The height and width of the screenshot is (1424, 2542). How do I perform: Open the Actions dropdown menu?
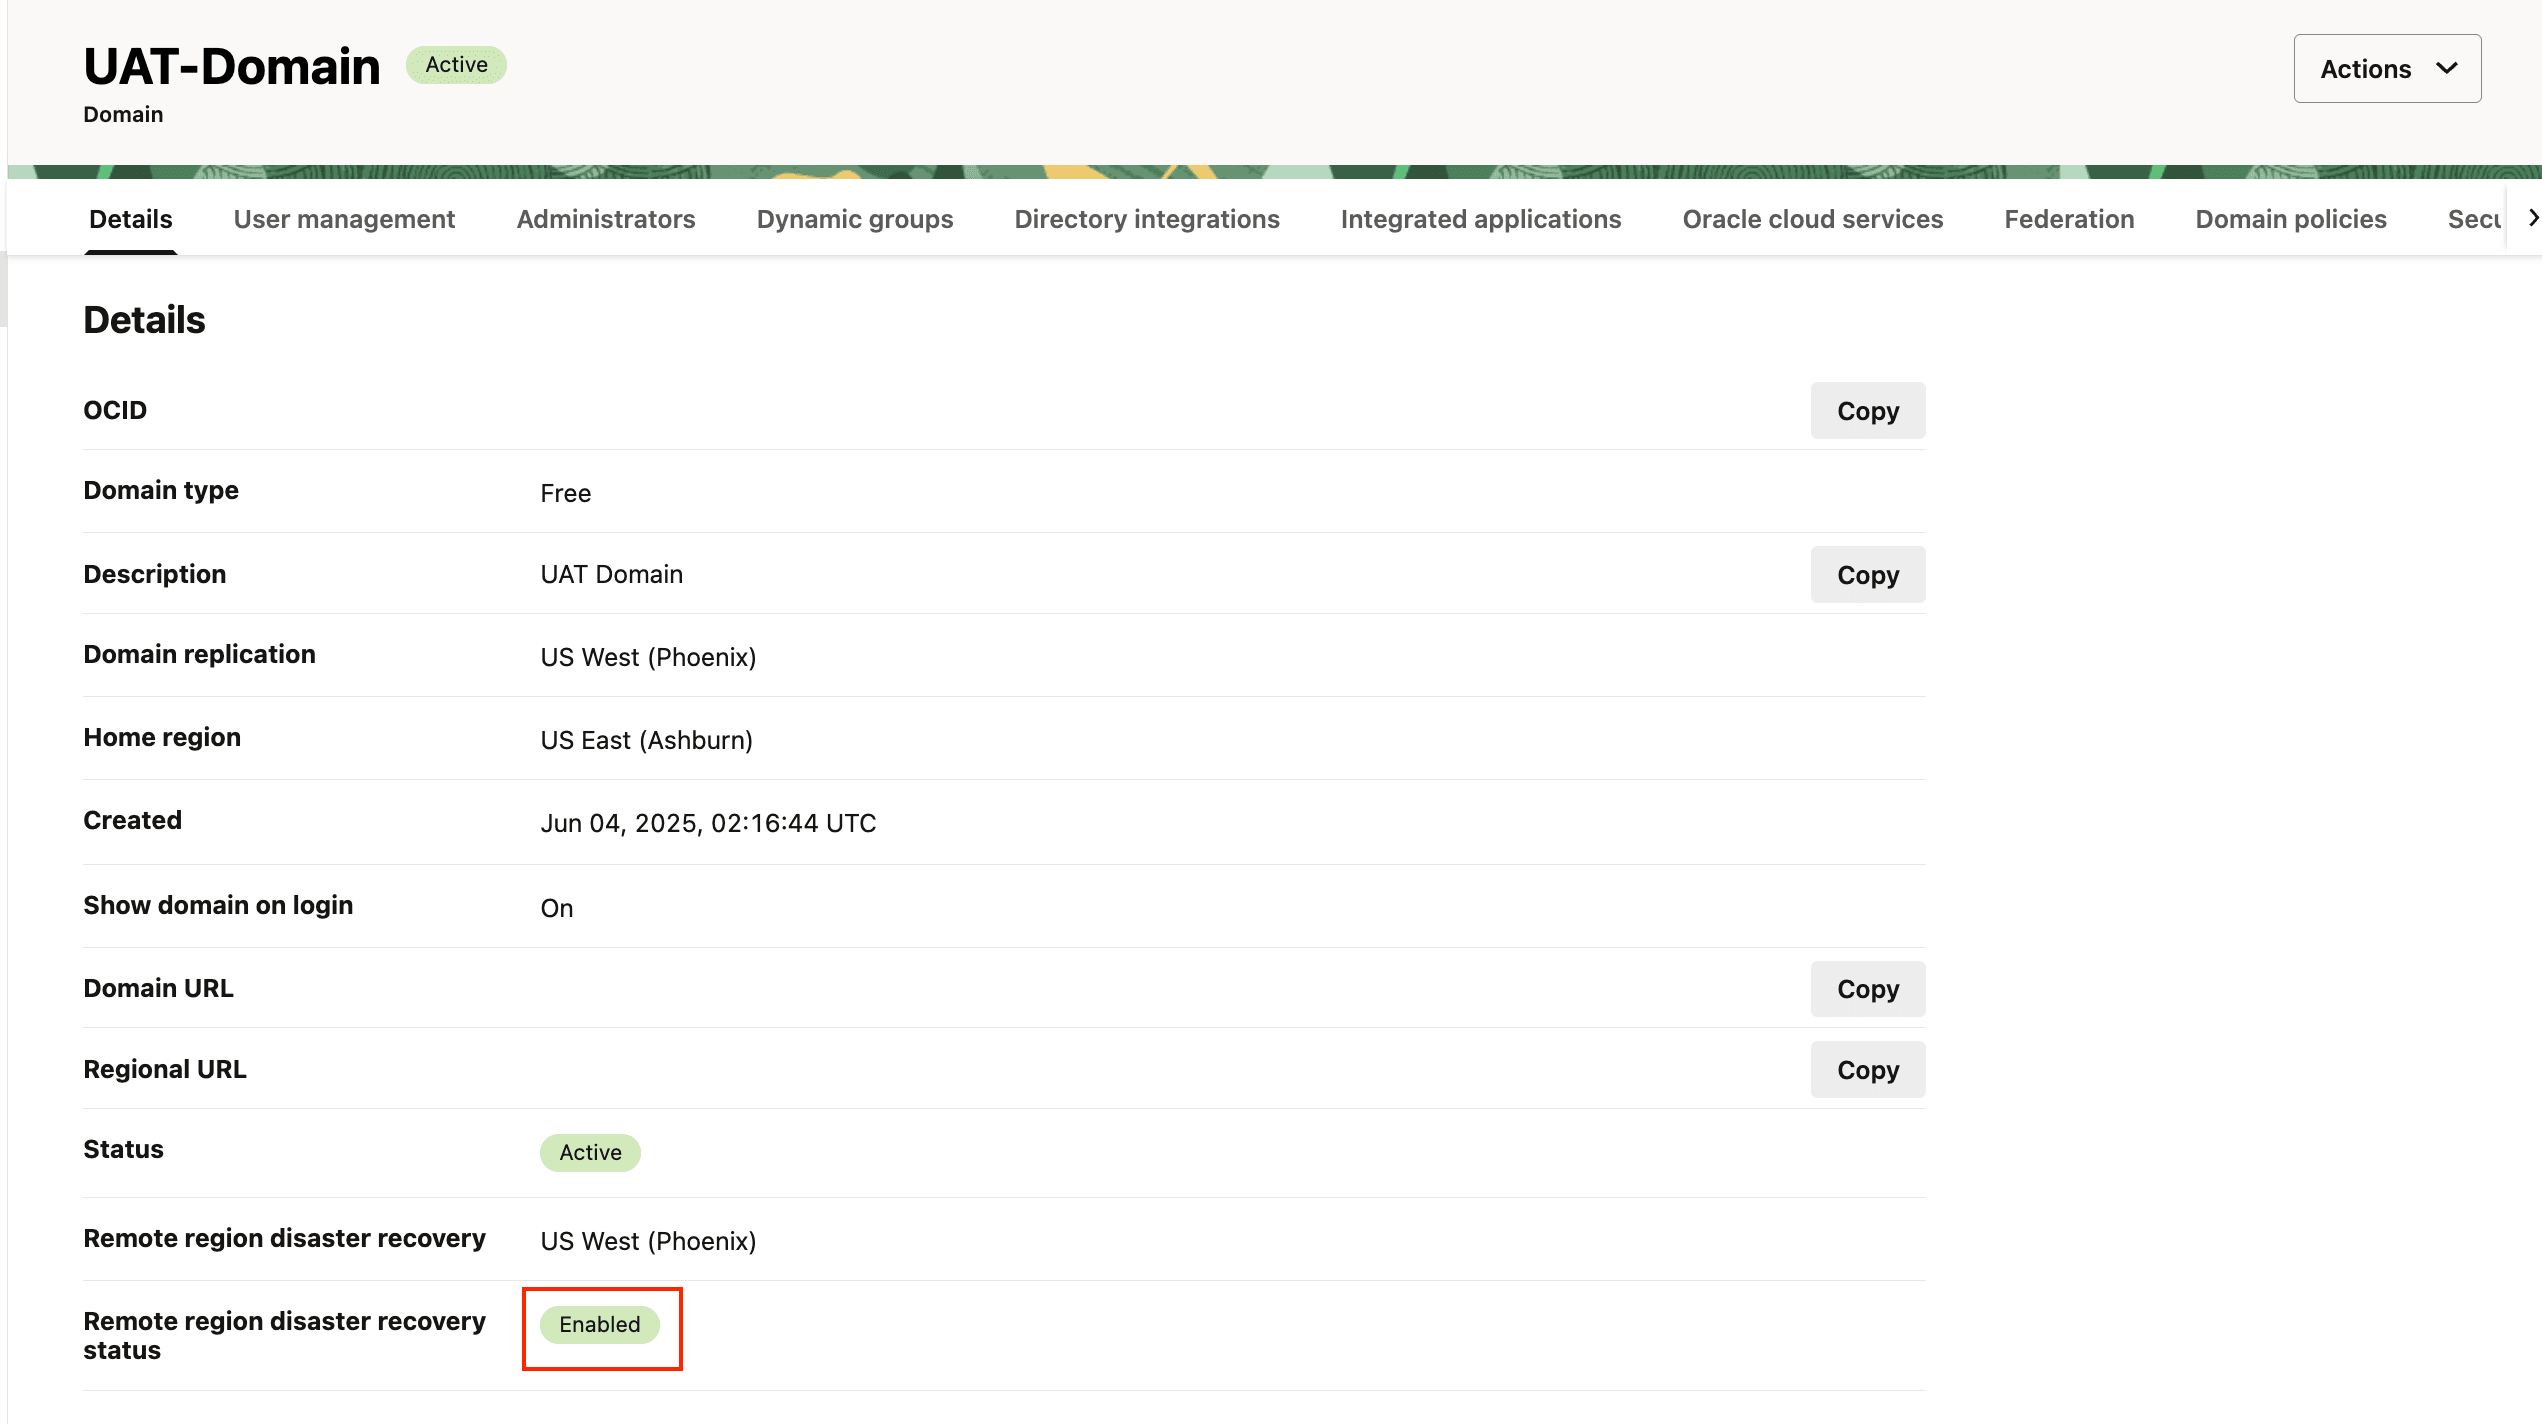point(2386,69)
